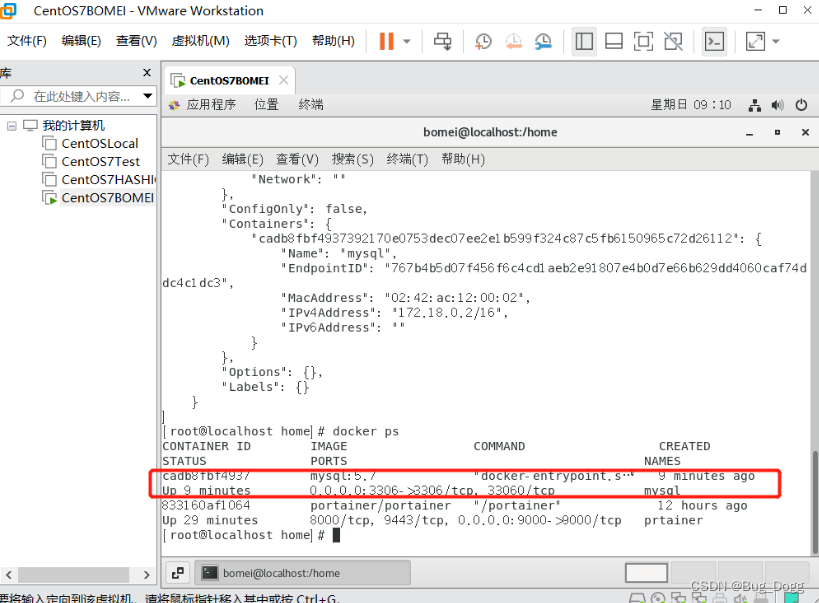This screenshot has height=603, width=819.
Task: Open terminal 帮助(H) menu
Action: click(x=463, y=159)
